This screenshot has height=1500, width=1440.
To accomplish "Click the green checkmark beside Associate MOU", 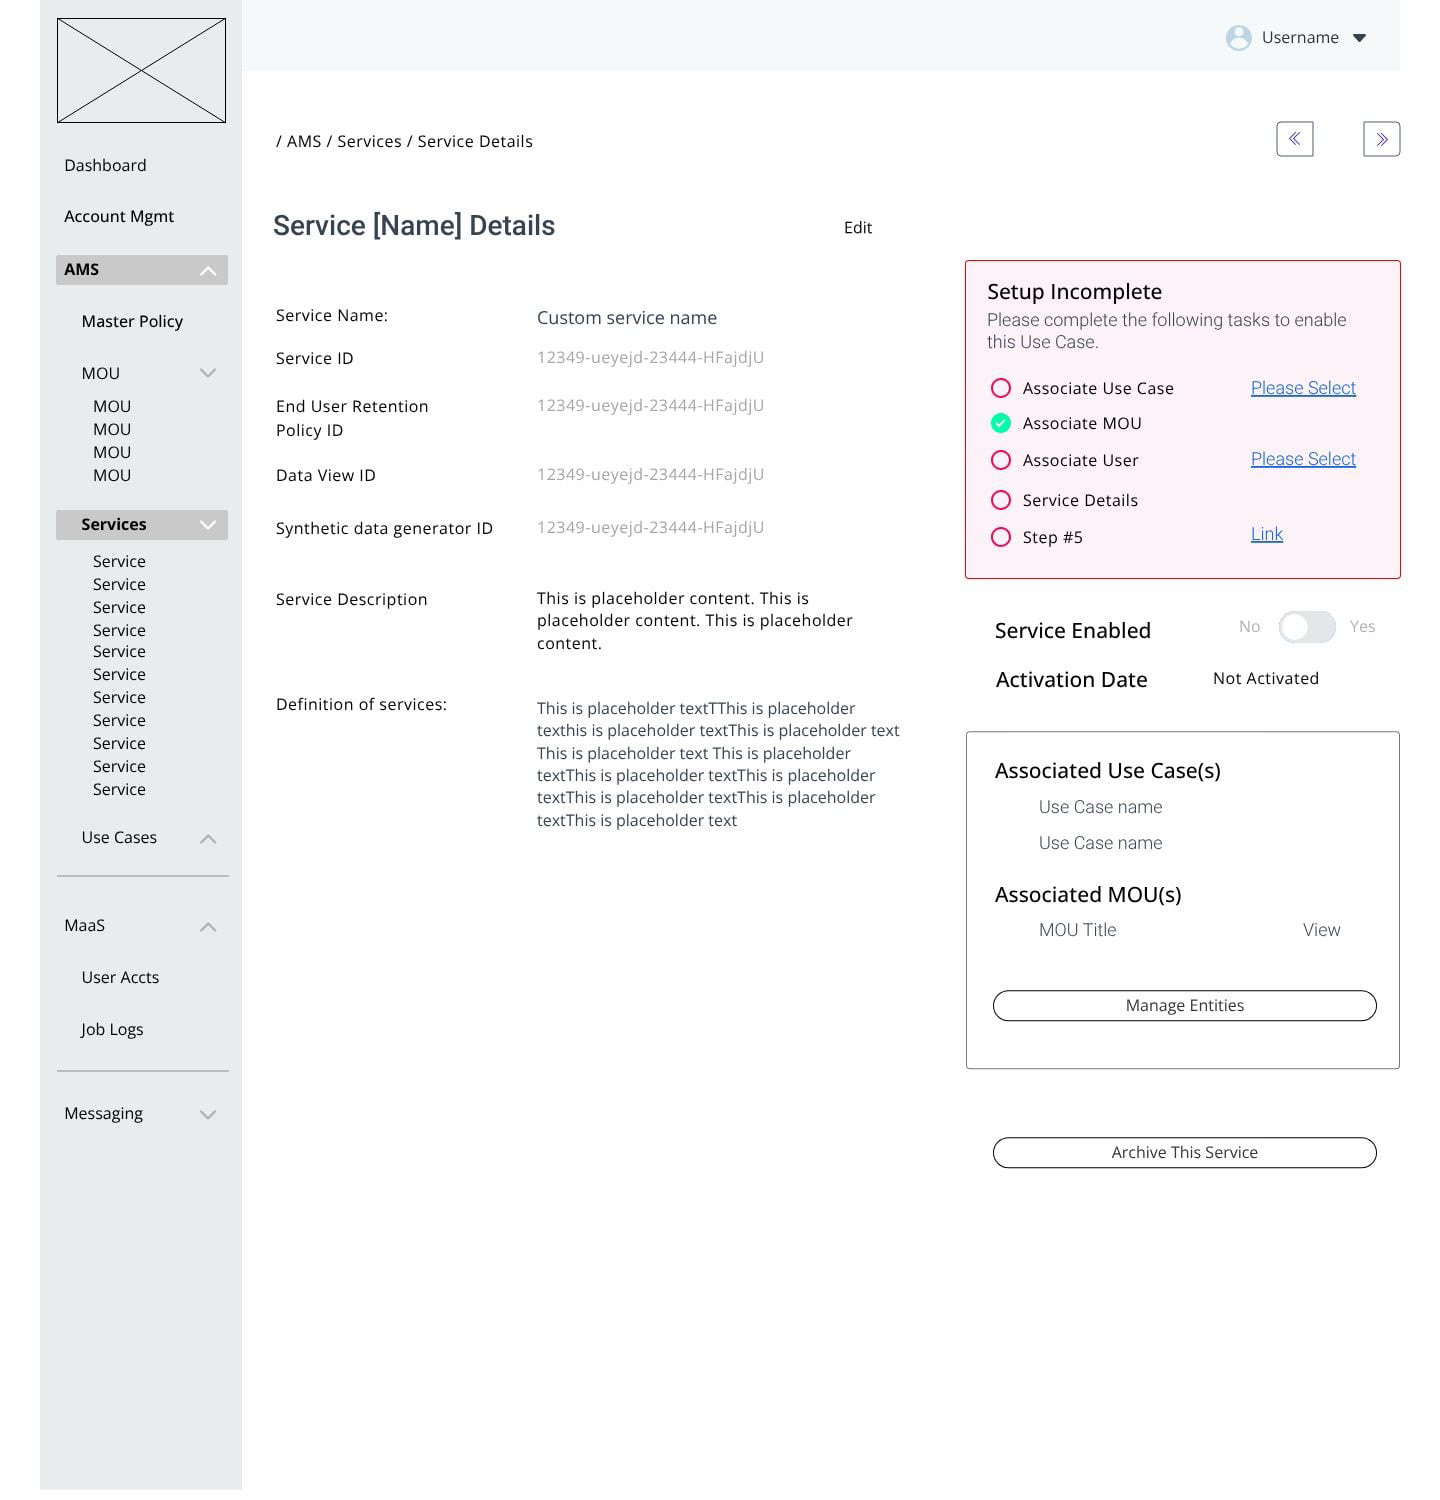I will click(x=1001, y=423).
